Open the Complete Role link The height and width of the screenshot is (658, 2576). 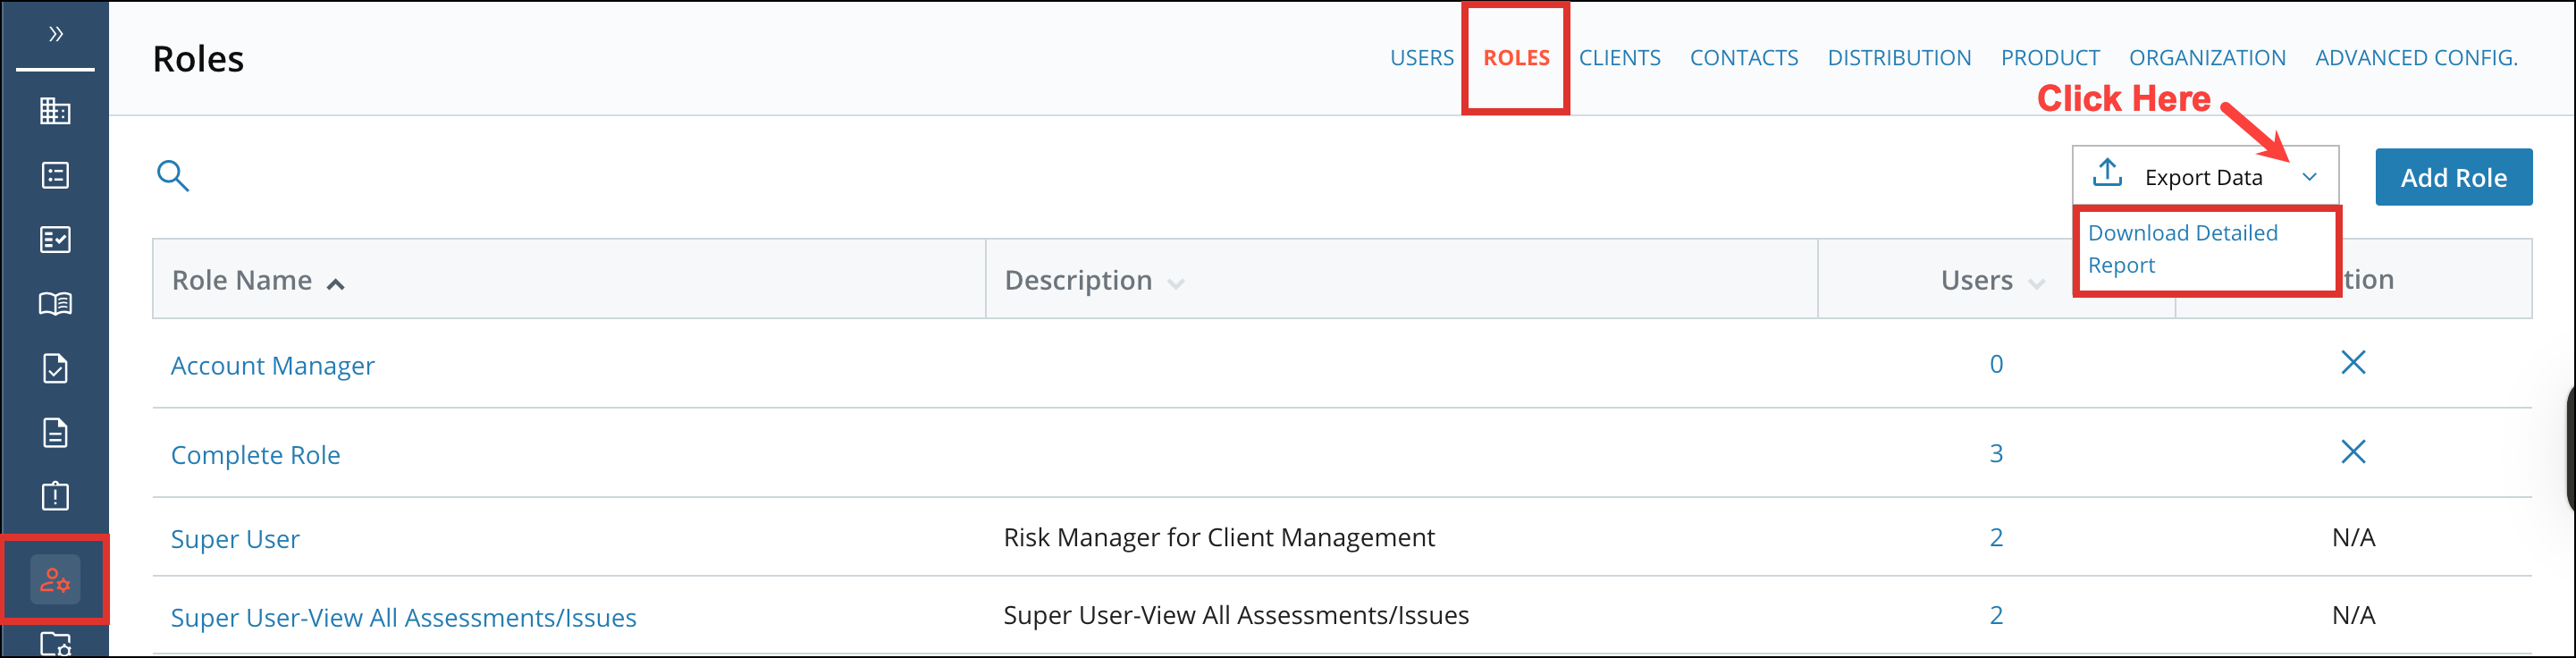click(255, 455)
